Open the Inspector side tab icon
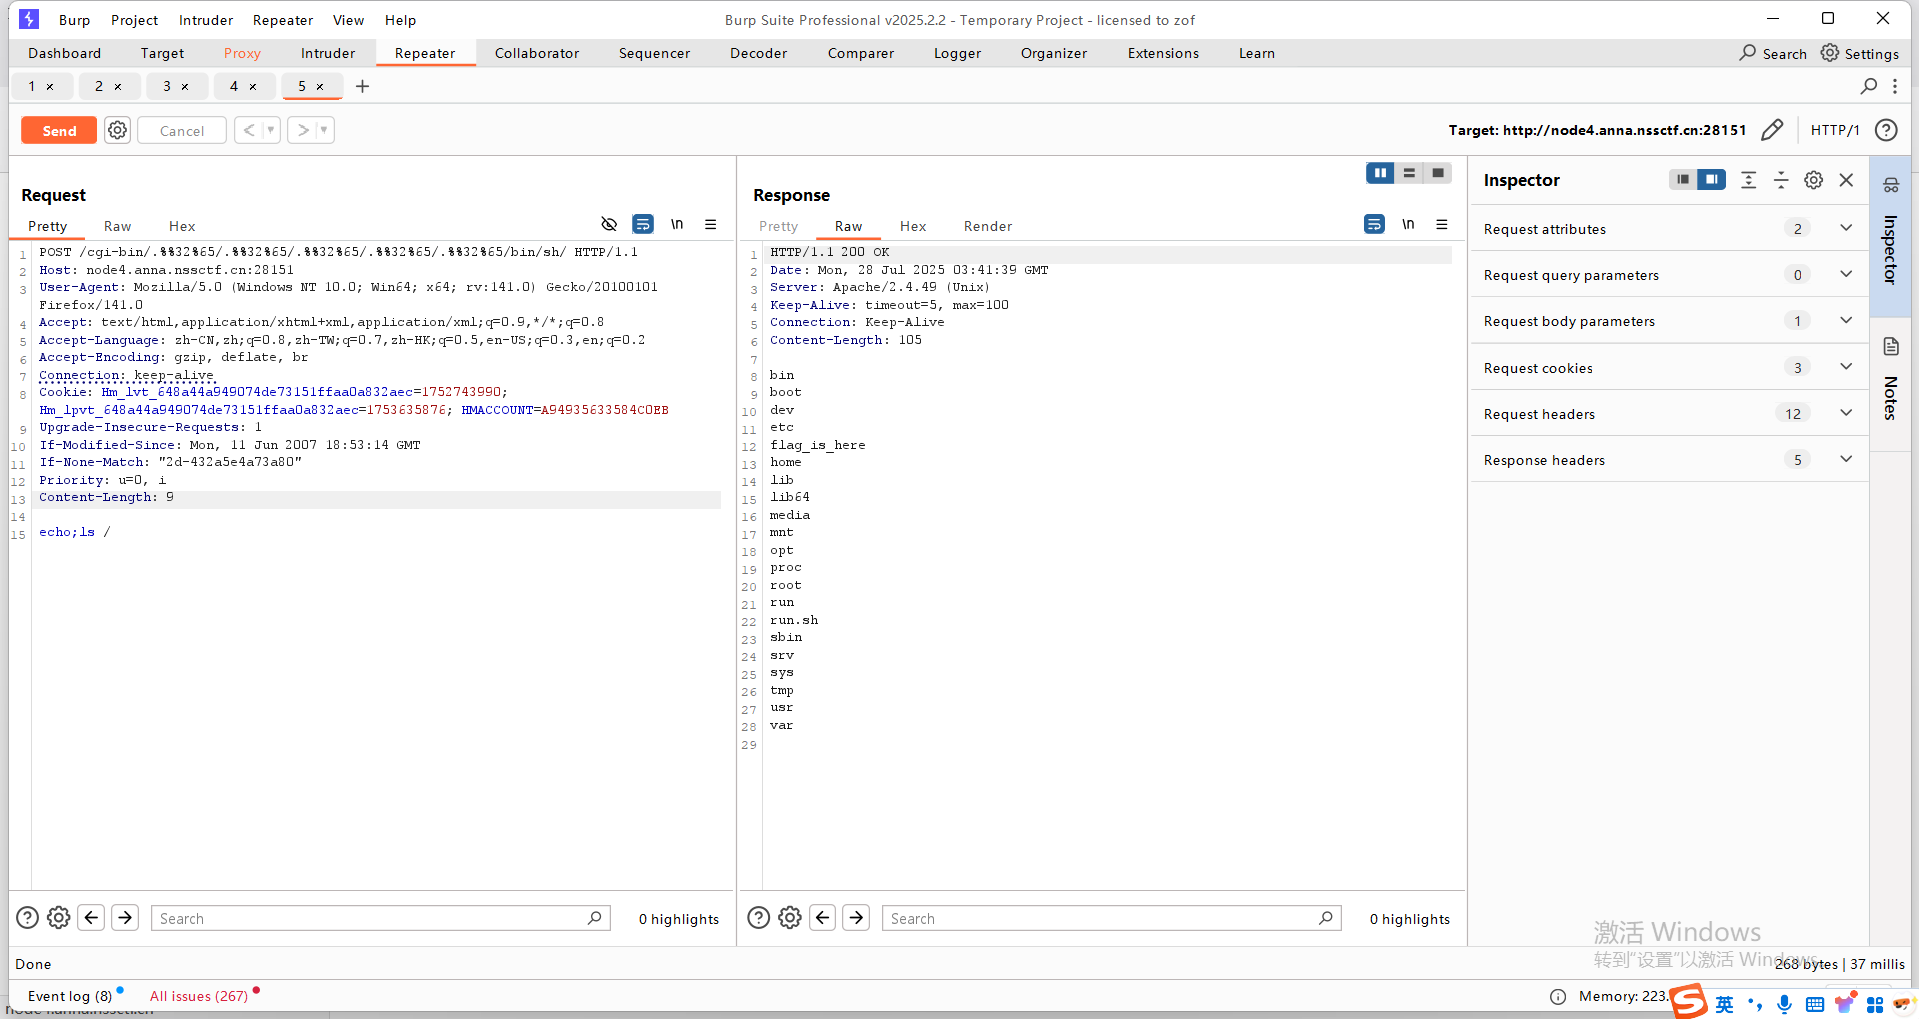The height and width of the screenshot is (1019, 1919). pos(1891,185)
